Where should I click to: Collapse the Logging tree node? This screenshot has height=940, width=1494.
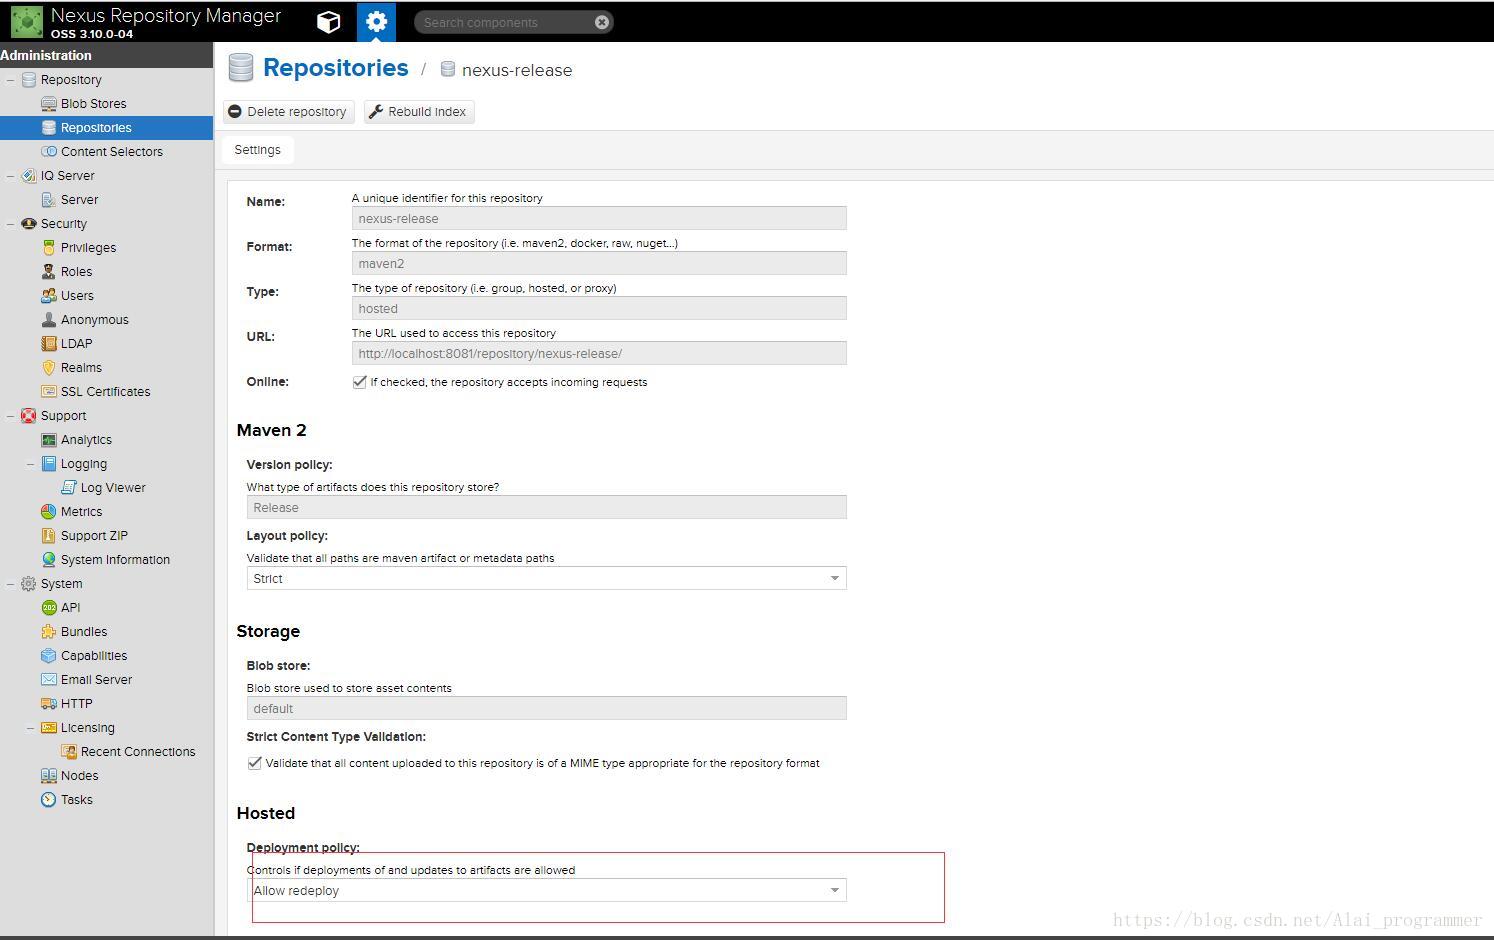pos(30,464)
